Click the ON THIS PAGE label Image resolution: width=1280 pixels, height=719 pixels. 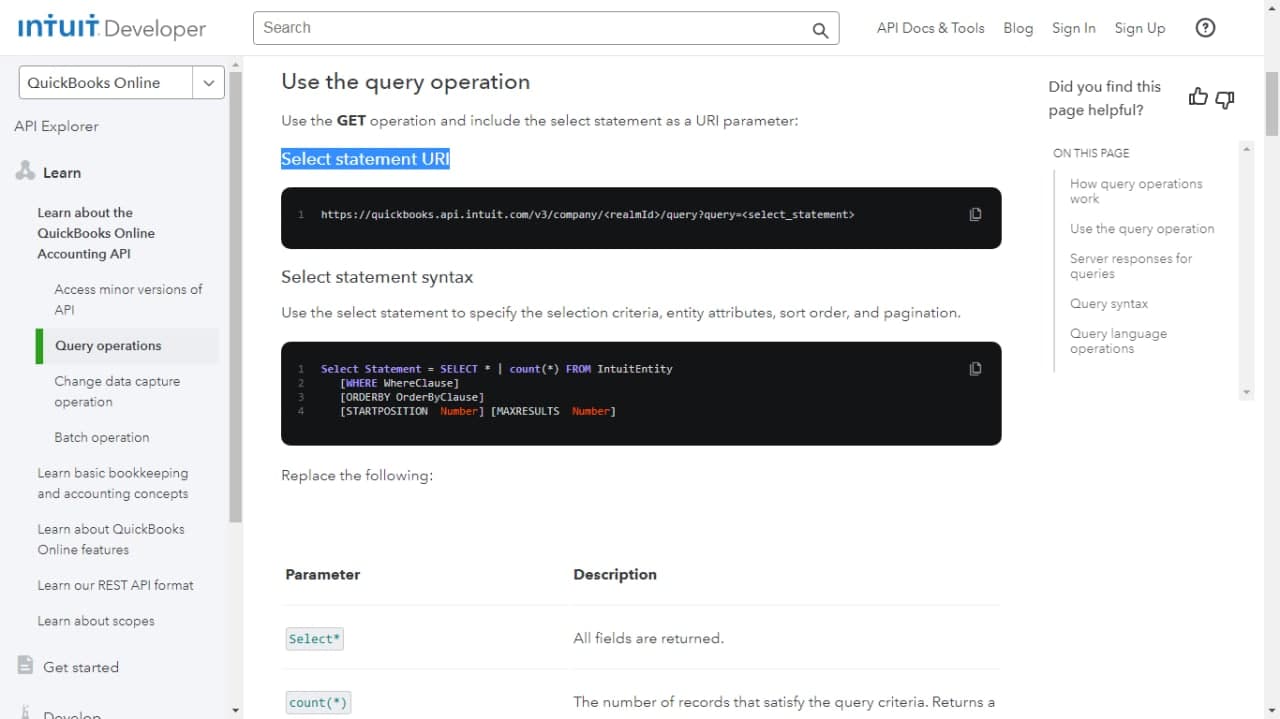click(x=1091, y=153)
